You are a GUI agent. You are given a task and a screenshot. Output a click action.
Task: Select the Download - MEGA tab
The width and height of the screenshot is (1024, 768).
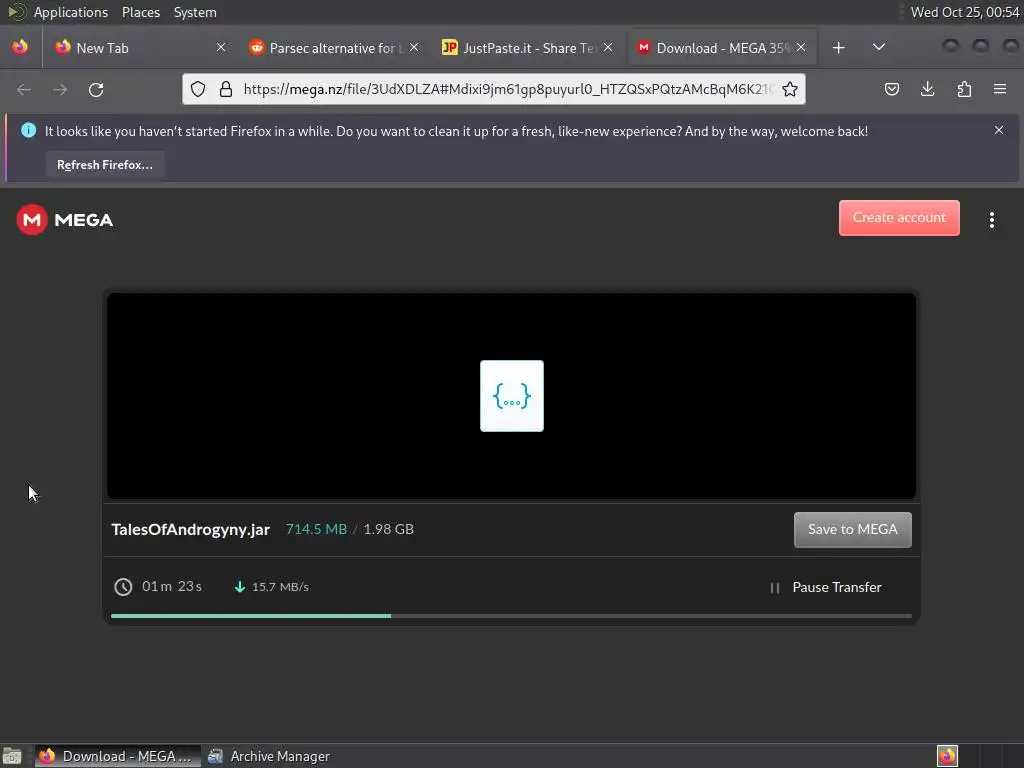coord(721,48)
